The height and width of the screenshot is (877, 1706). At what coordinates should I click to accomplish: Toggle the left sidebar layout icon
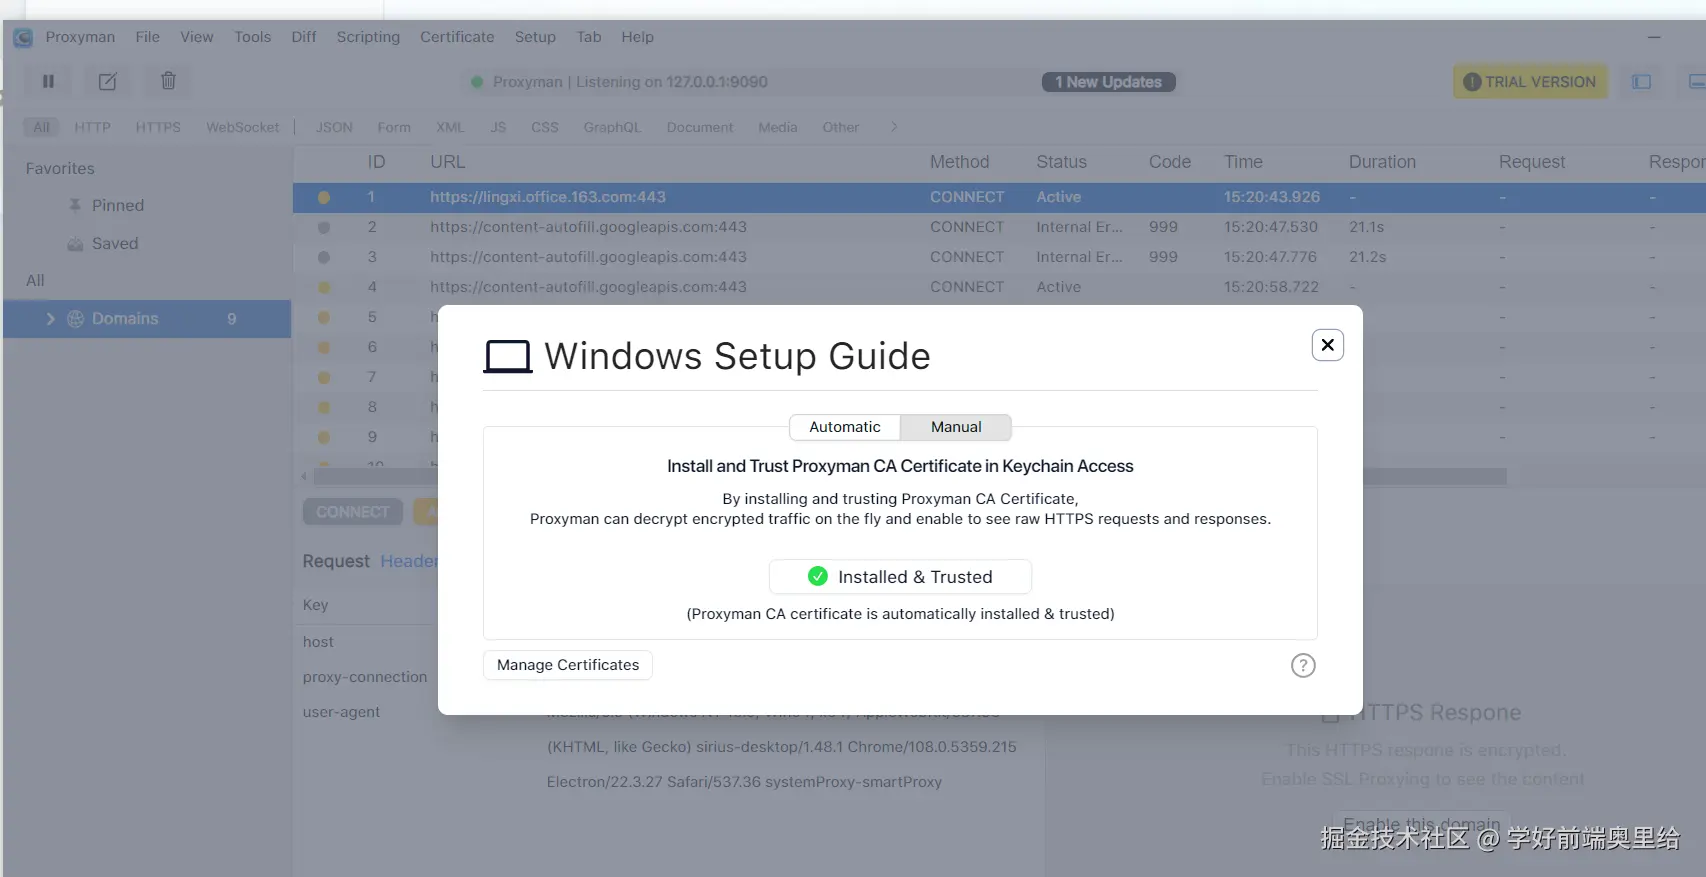(x=1641, y=82)
